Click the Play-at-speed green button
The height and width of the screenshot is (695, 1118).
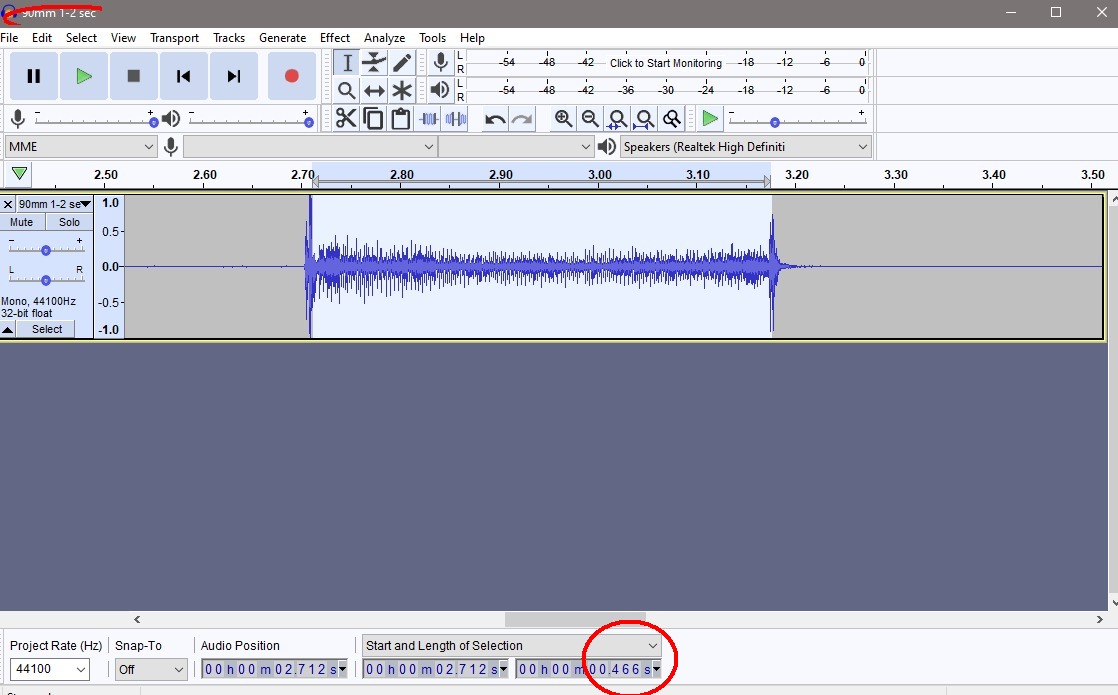709,118
